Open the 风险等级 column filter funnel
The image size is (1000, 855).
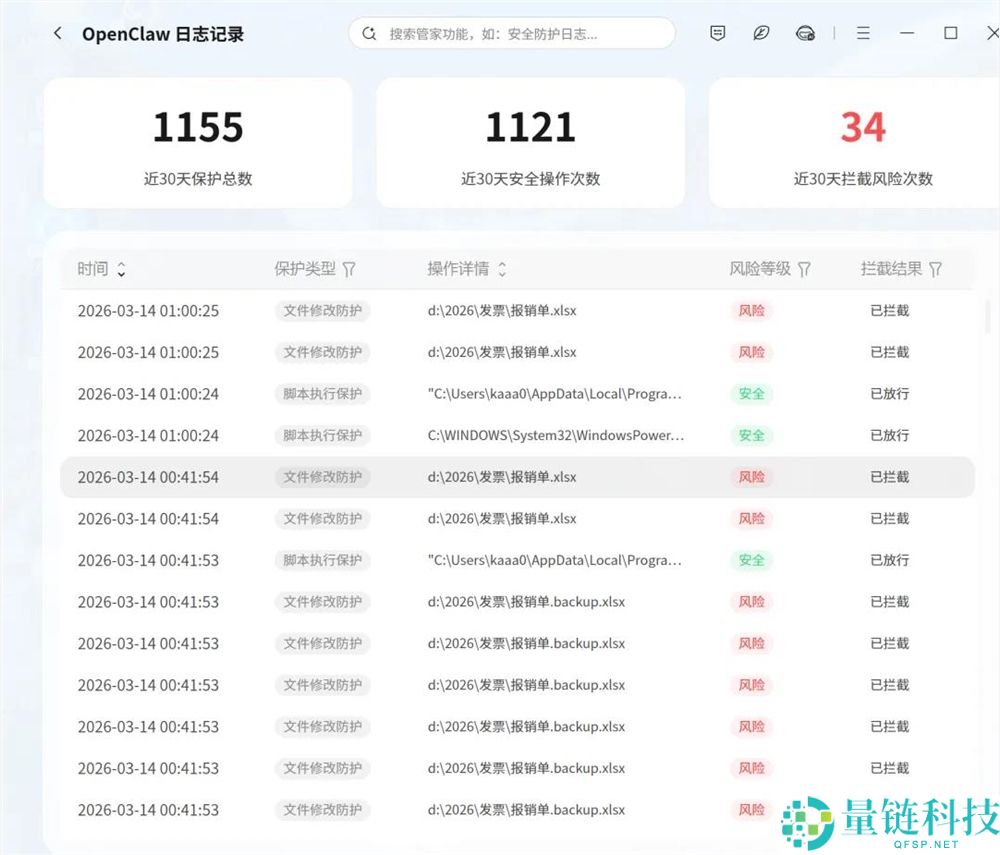point(805,269)
